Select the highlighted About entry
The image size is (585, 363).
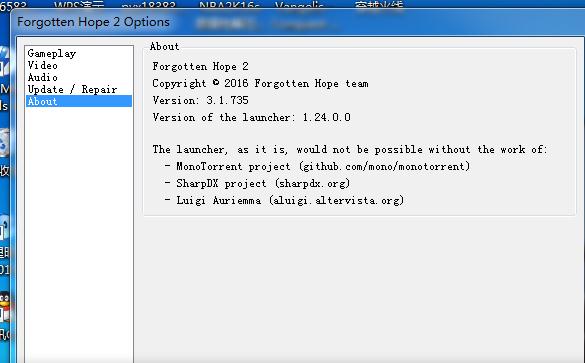click(x=79, y=101)
